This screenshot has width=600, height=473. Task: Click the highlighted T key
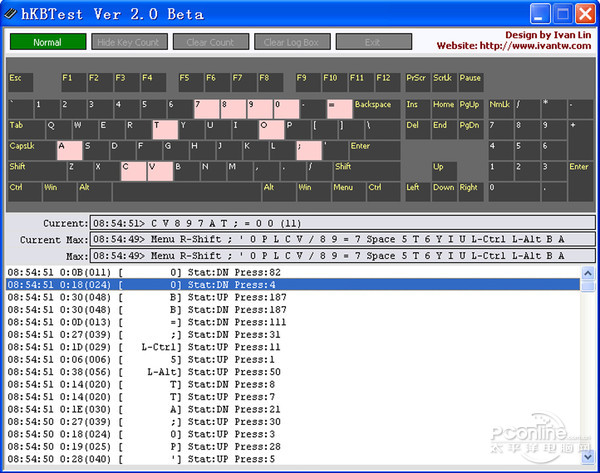pyautogui.click(x=164, y=129)
